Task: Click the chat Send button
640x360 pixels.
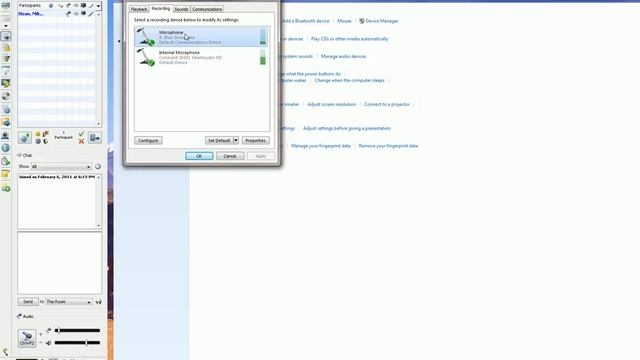Action: pos(28,302)
